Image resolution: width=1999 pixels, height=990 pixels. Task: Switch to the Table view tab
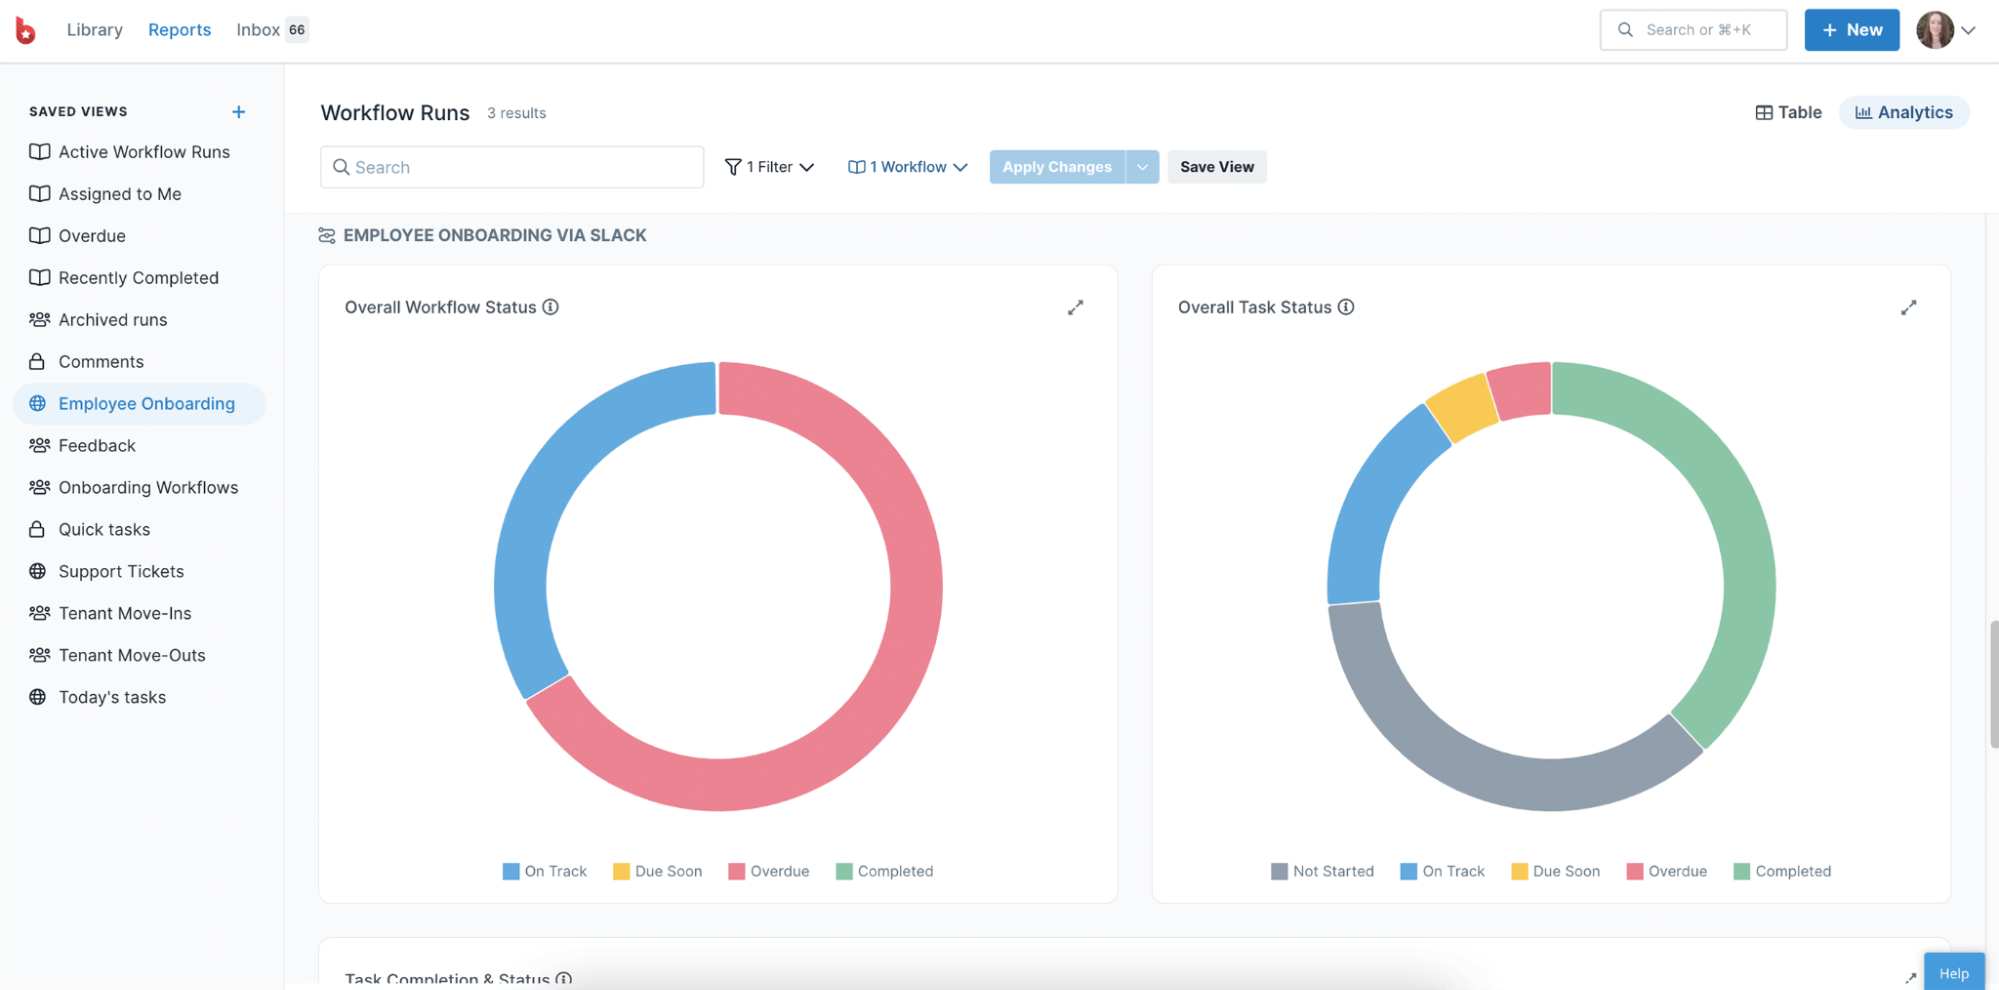[x=1788, y=112]
